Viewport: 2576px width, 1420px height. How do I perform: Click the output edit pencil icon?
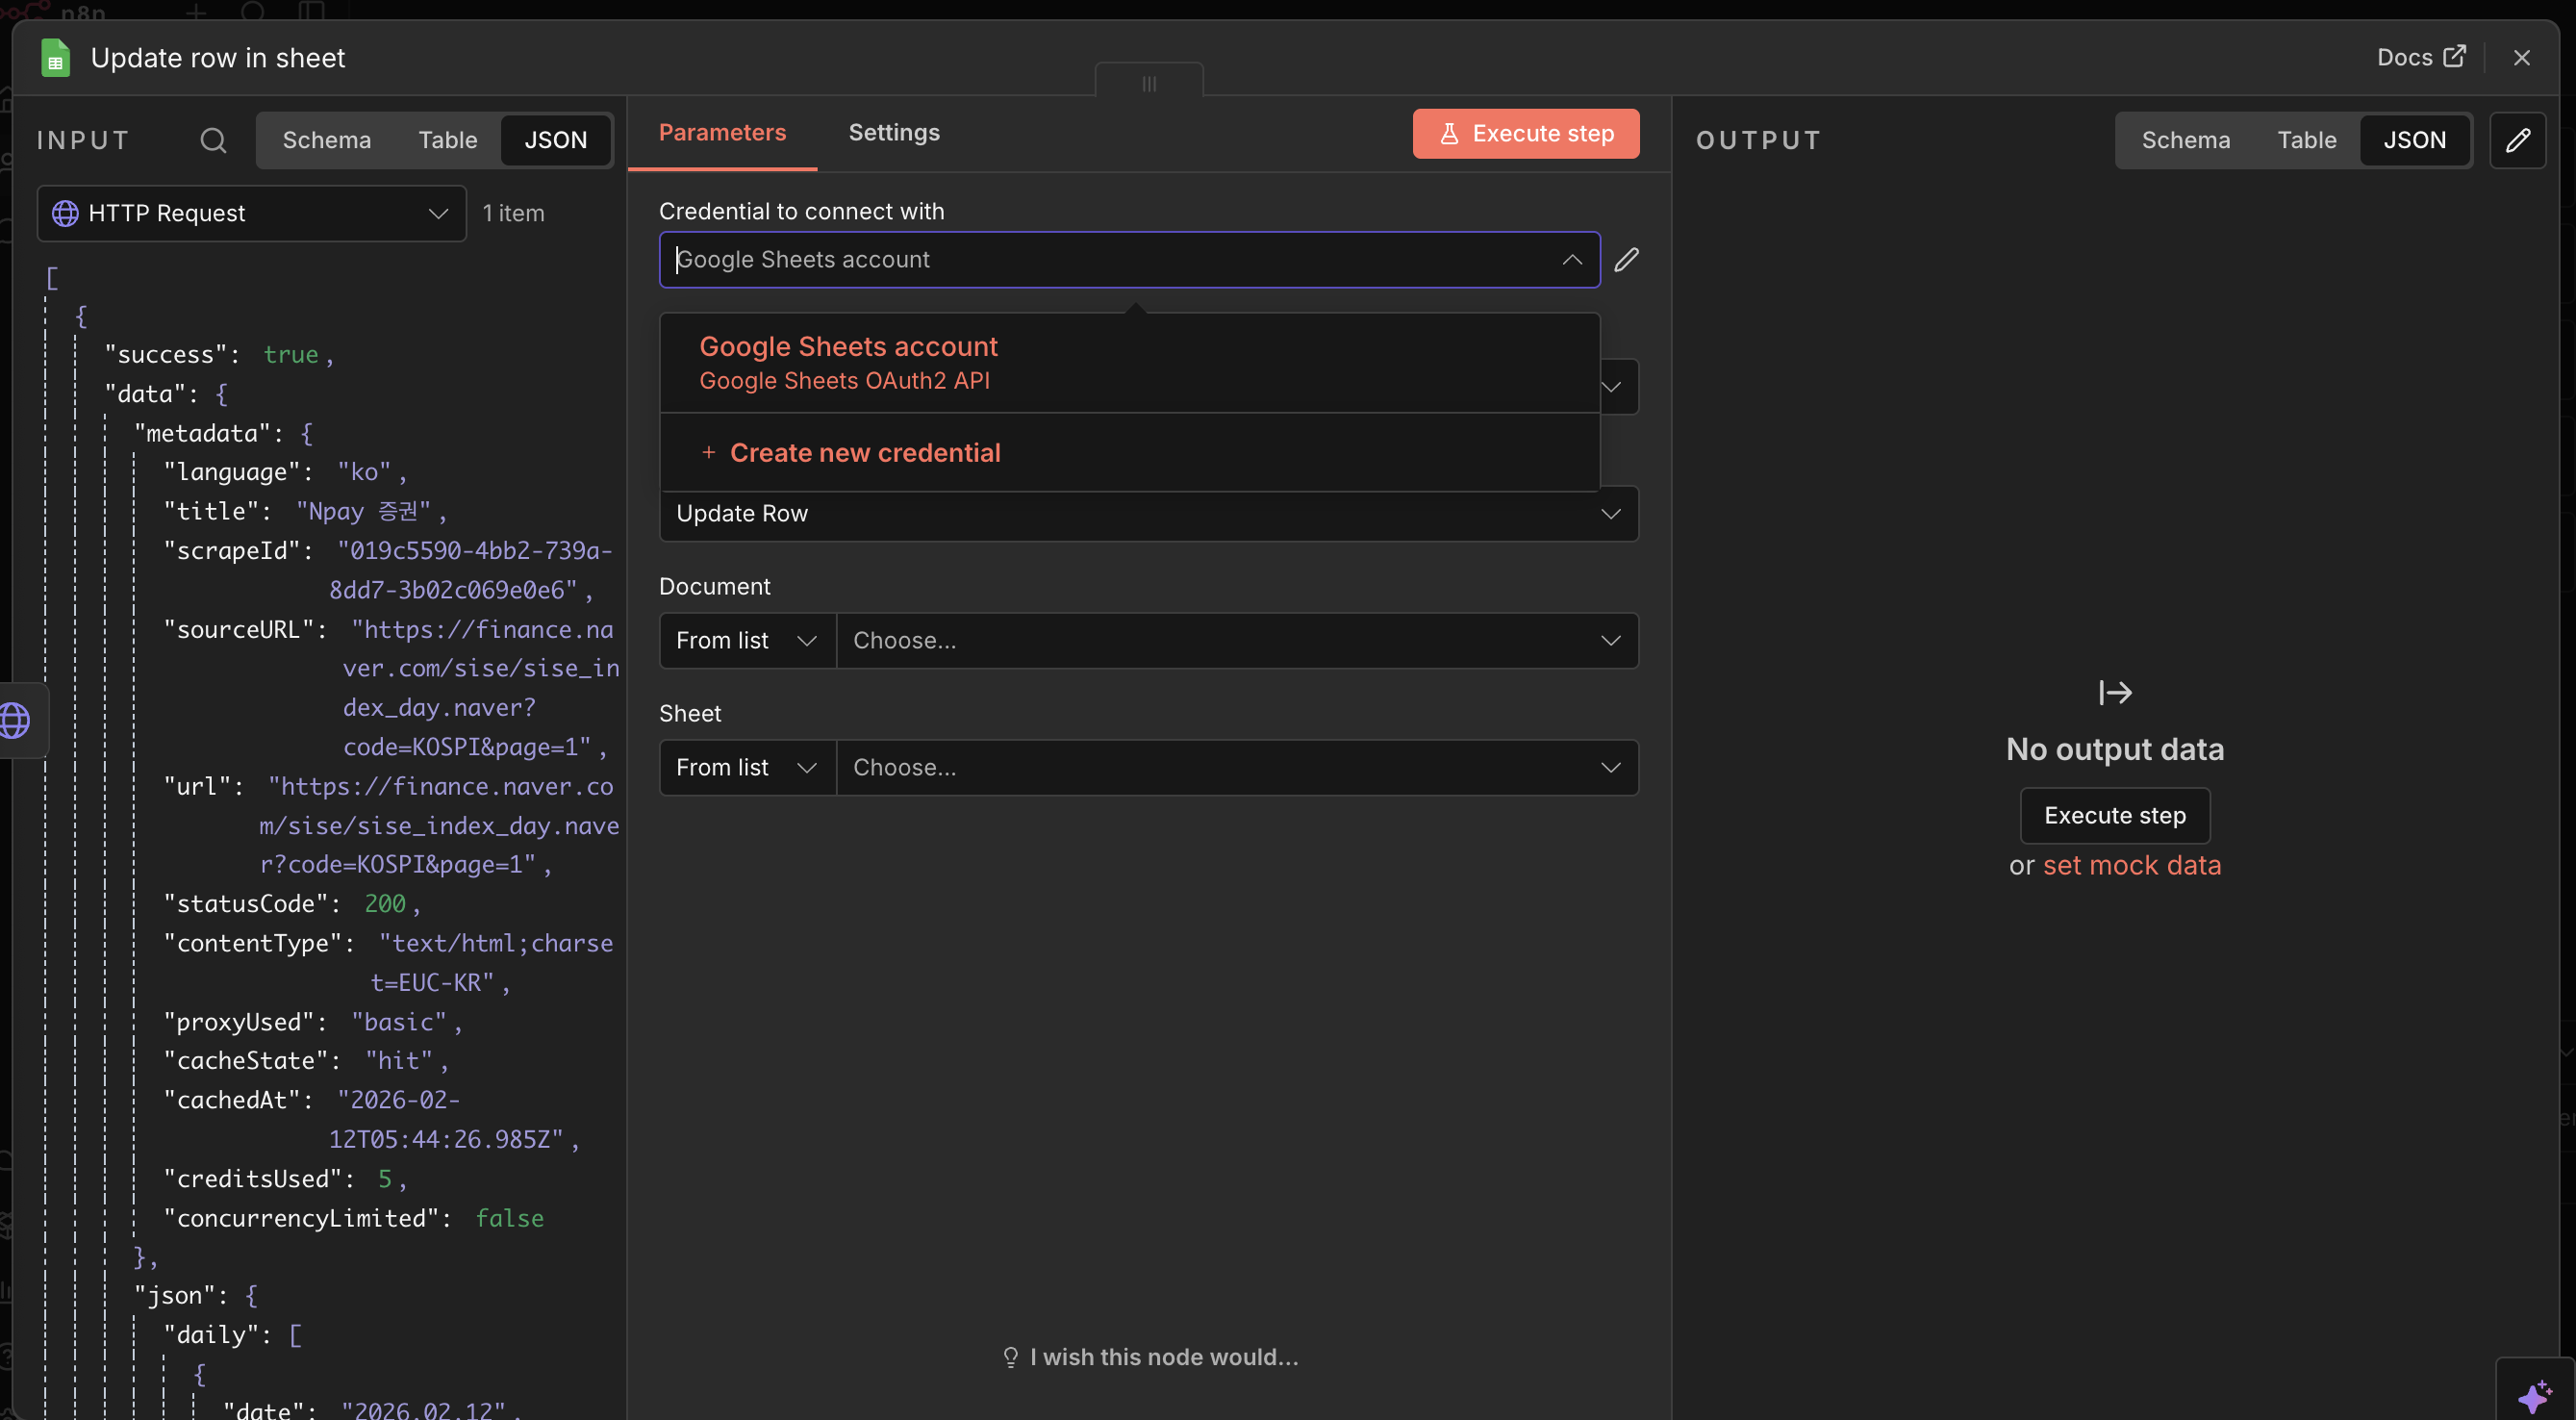pos(2517,140)
